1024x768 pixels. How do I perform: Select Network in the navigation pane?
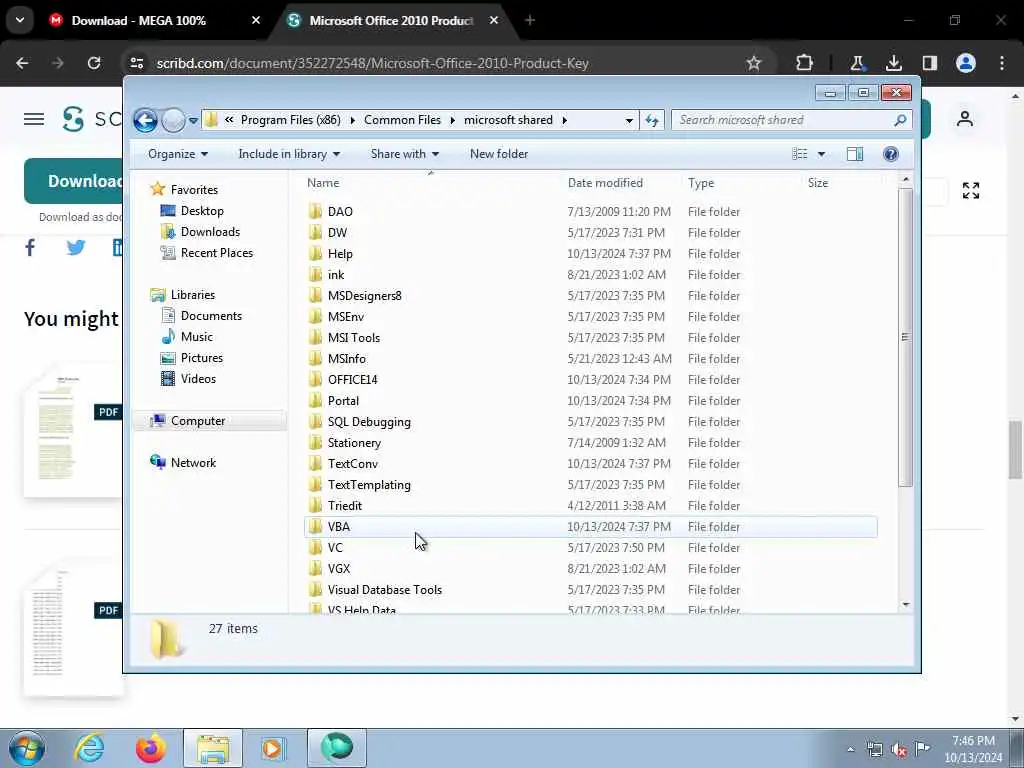[x=193, y=462]
